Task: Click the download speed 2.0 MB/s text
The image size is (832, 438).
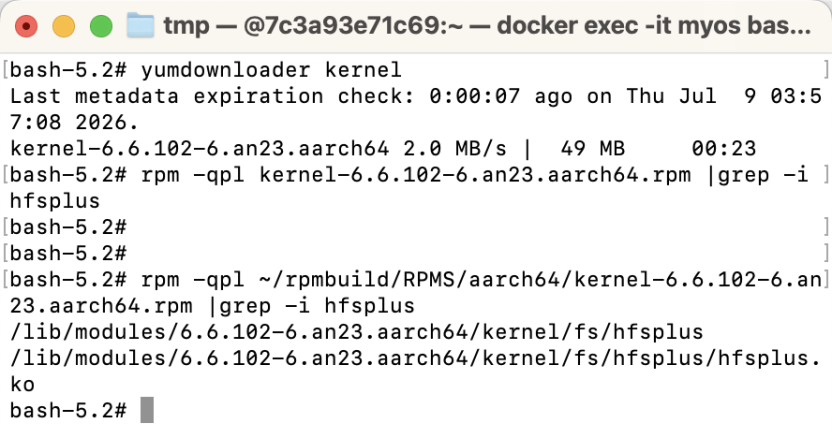Action: point(455,149)
